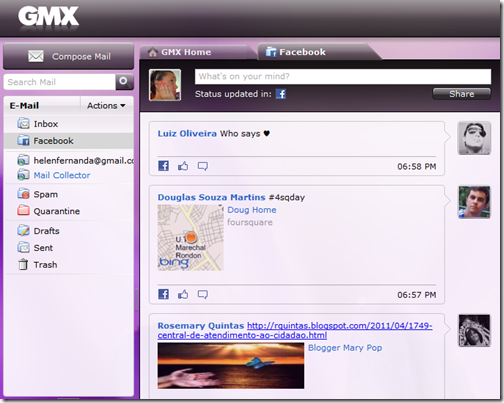504x403 pixels.
Task: Click the Facebook icon on Luiz Oliveira's post
Action: (163, 166)
